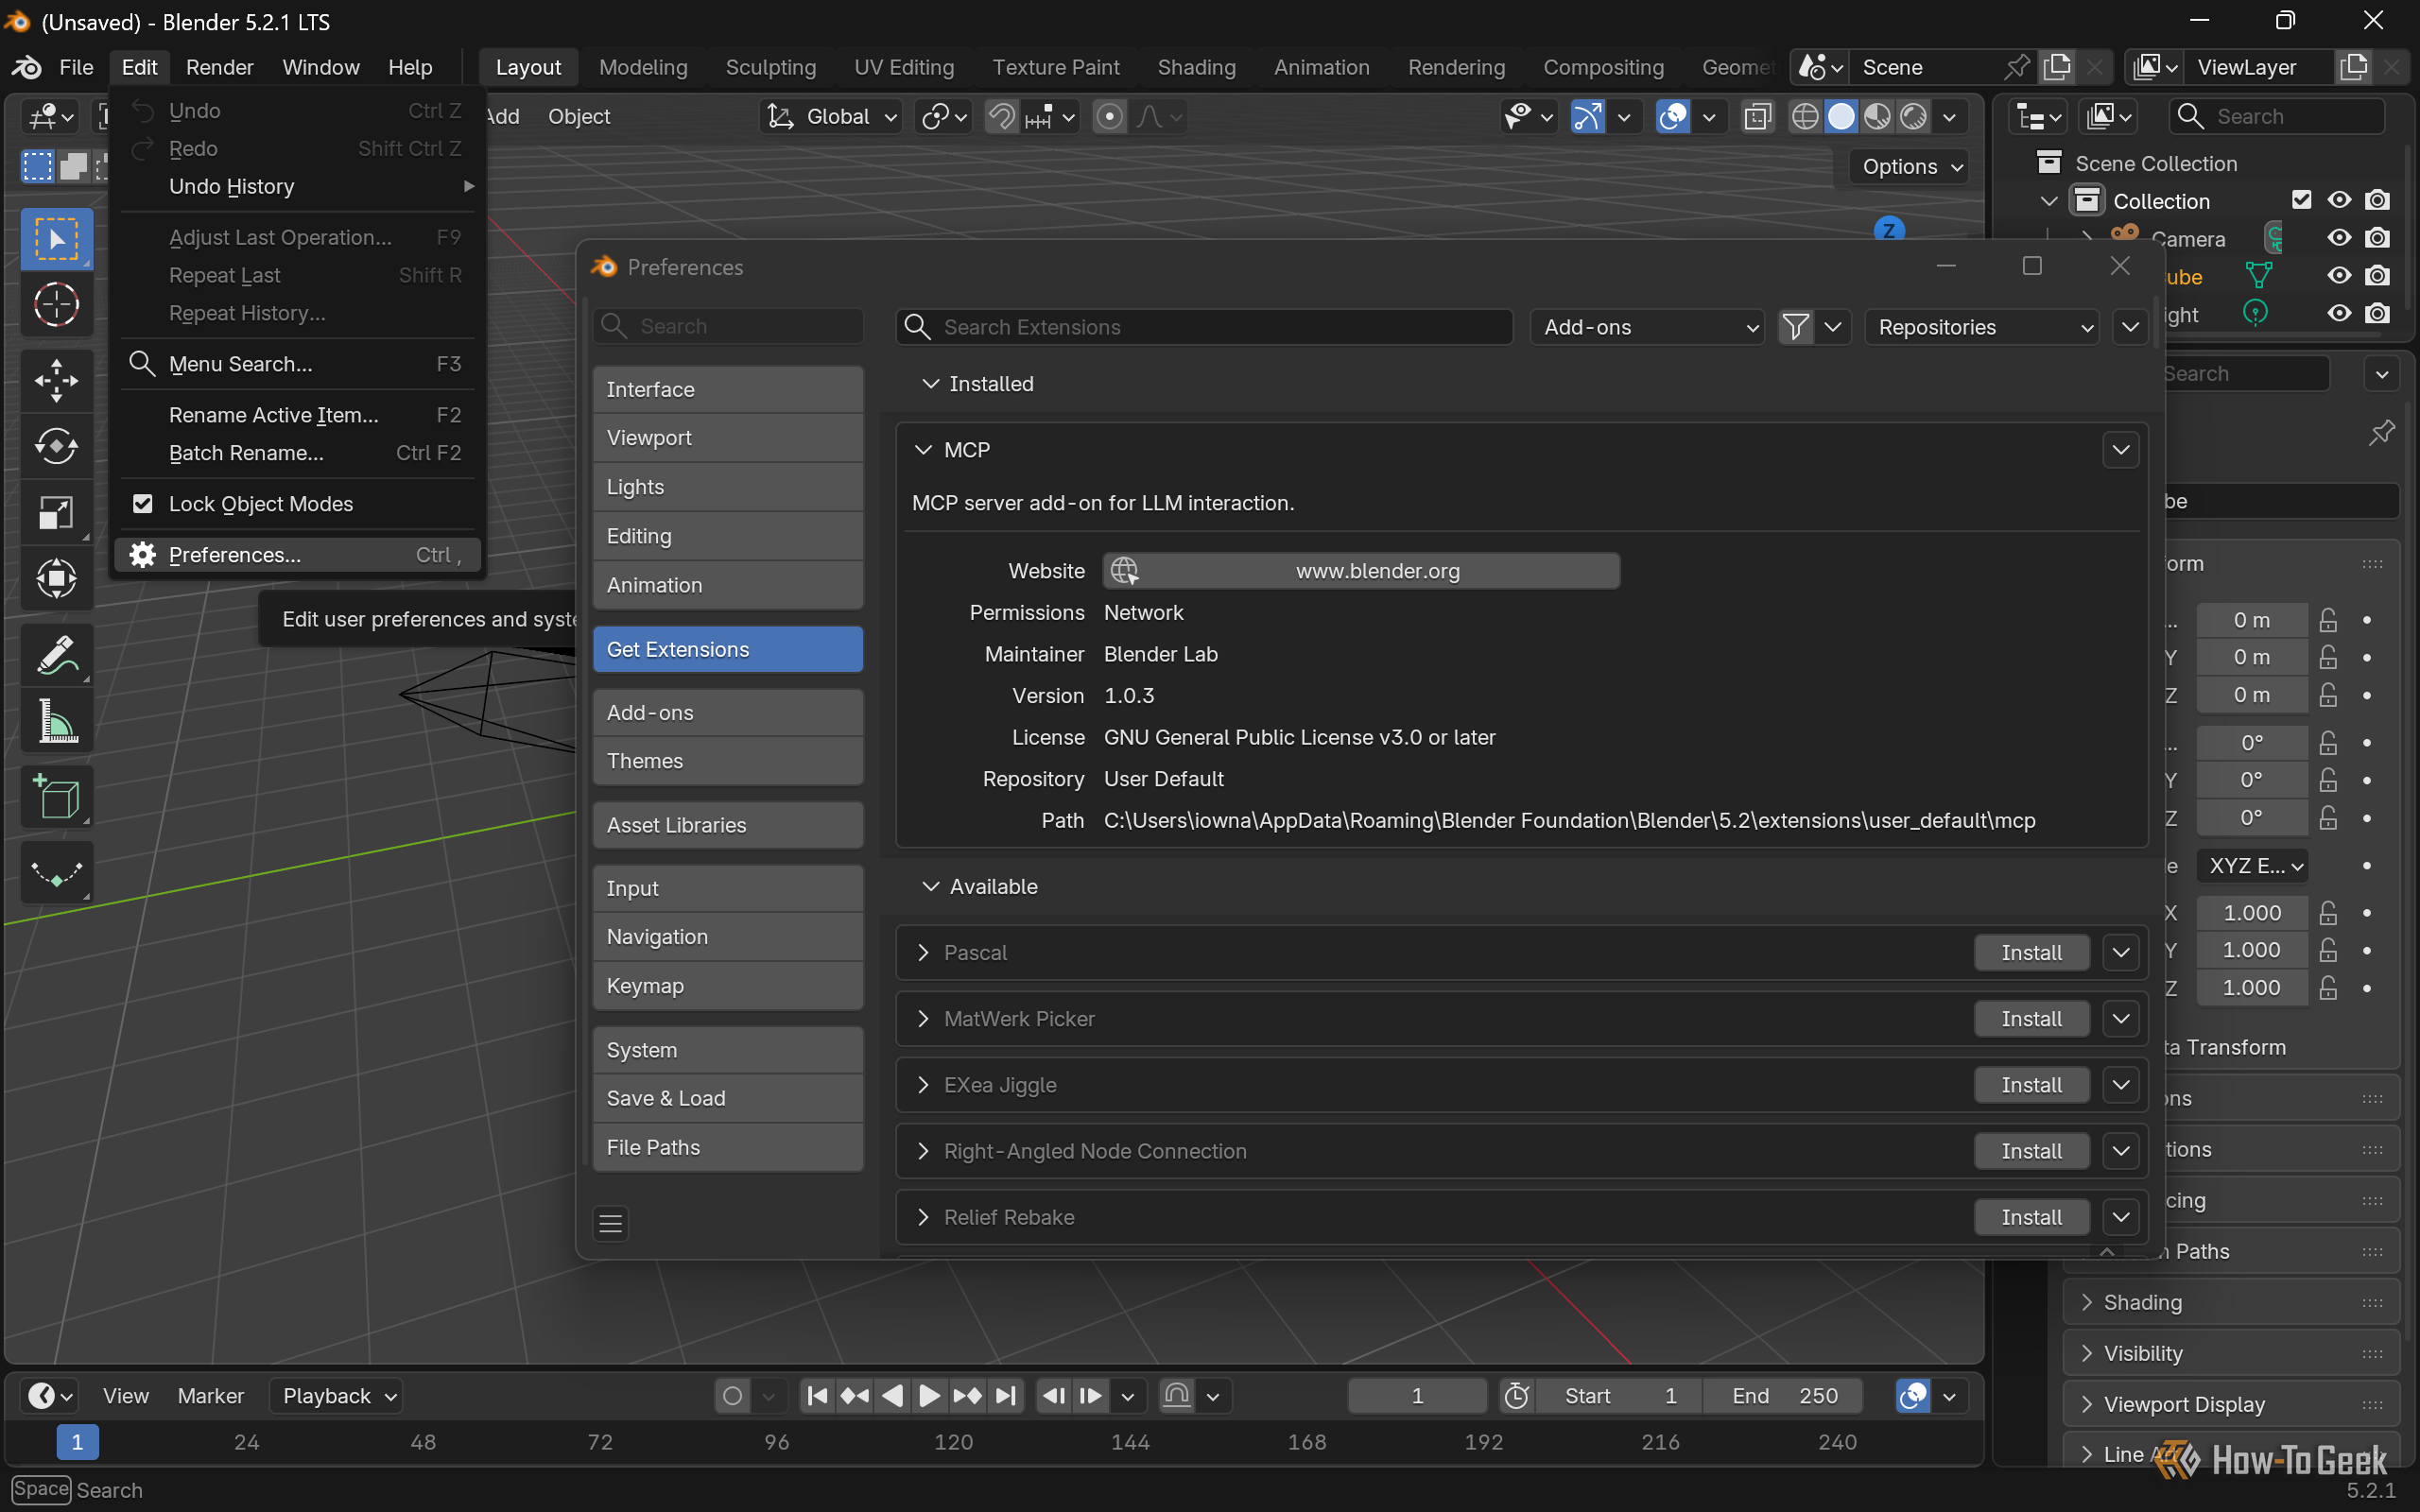Pick the Rotate tool
Viewport: 2420px width, 1512px height.
point(57,446)
